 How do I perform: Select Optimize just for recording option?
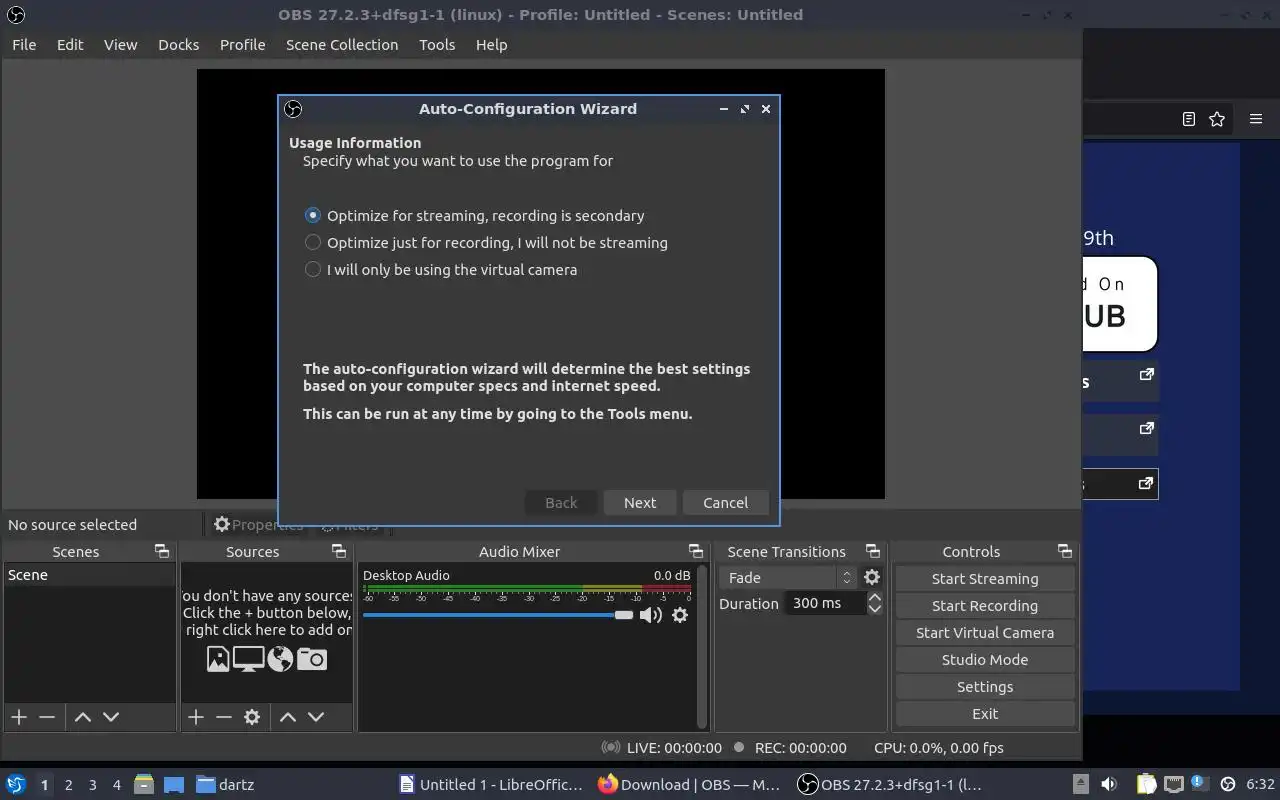tap(486, 242)
